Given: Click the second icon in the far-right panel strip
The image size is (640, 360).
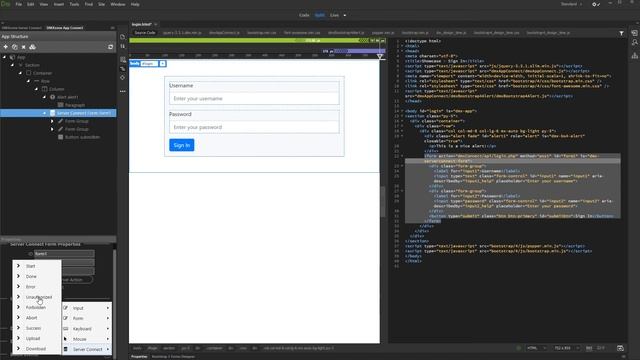Looking at the screenshot, I should [634, 42].
